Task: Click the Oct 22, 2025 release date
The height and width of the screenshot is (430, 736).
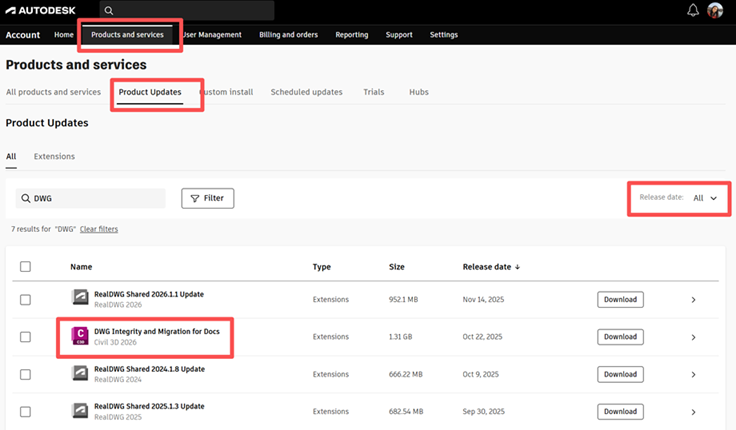Action: tap(482, 337)
